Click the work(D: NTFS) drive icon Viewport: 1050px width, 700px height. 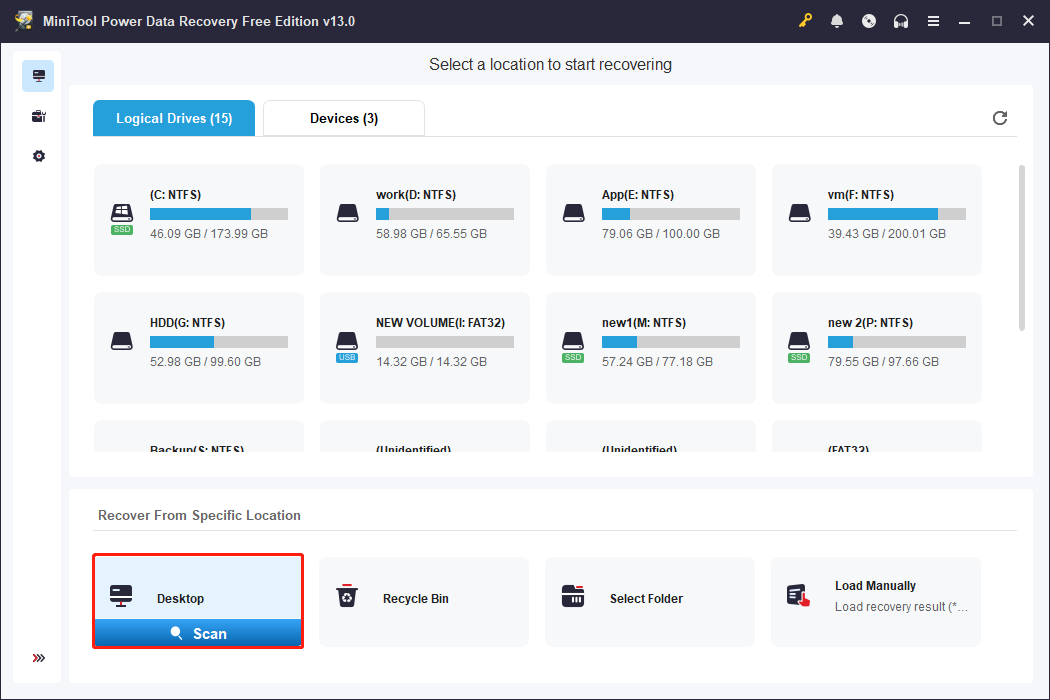coord(348,213)
